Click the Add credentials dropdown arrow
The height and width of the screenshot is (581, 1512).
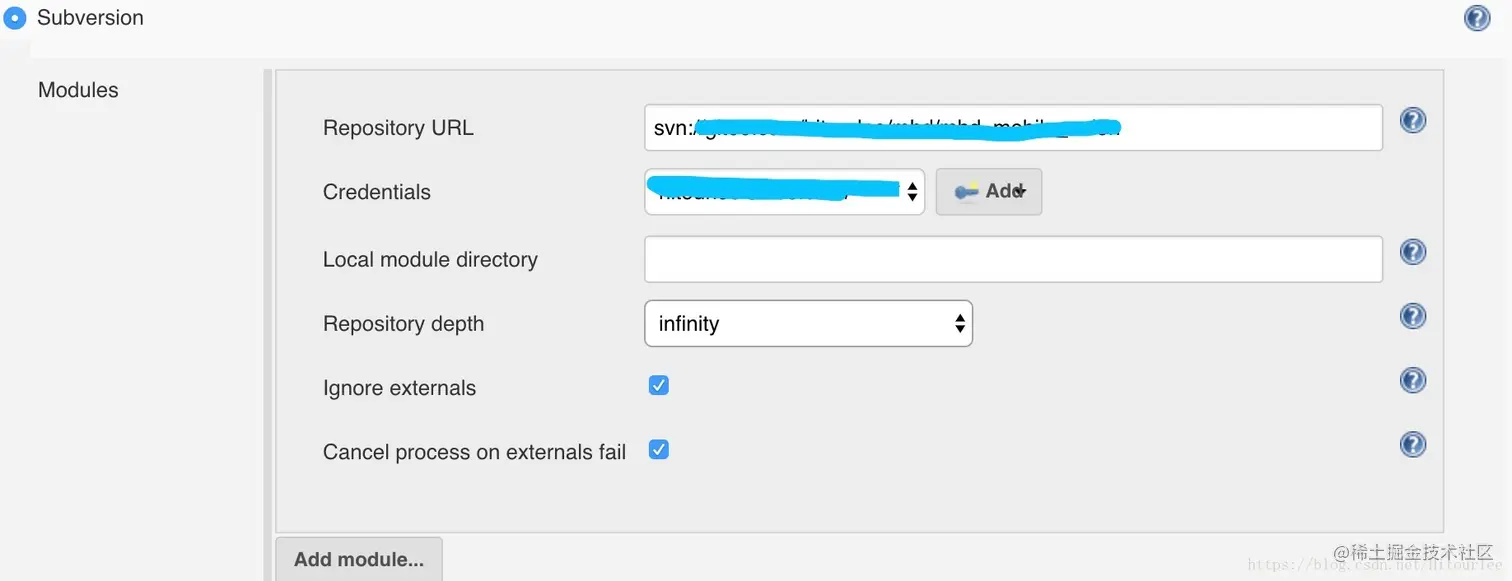point(1021,192)
